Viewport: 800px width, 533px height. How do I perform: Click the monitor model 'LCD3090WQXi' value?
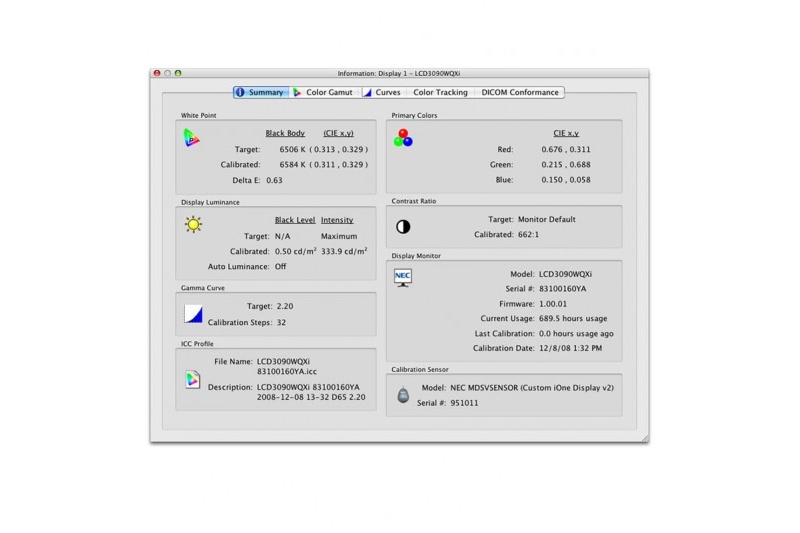565,274
